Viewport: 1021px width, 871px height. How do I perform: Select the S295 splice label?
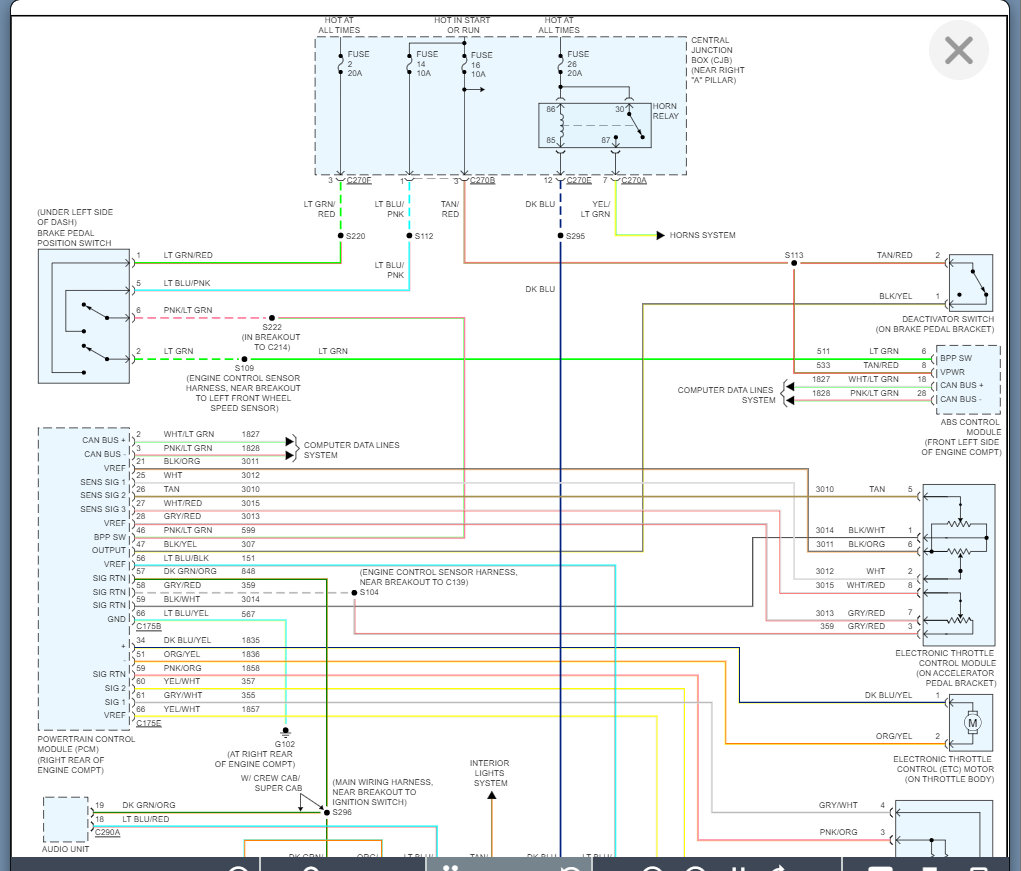pyautogui.click(x=576, y=236)
